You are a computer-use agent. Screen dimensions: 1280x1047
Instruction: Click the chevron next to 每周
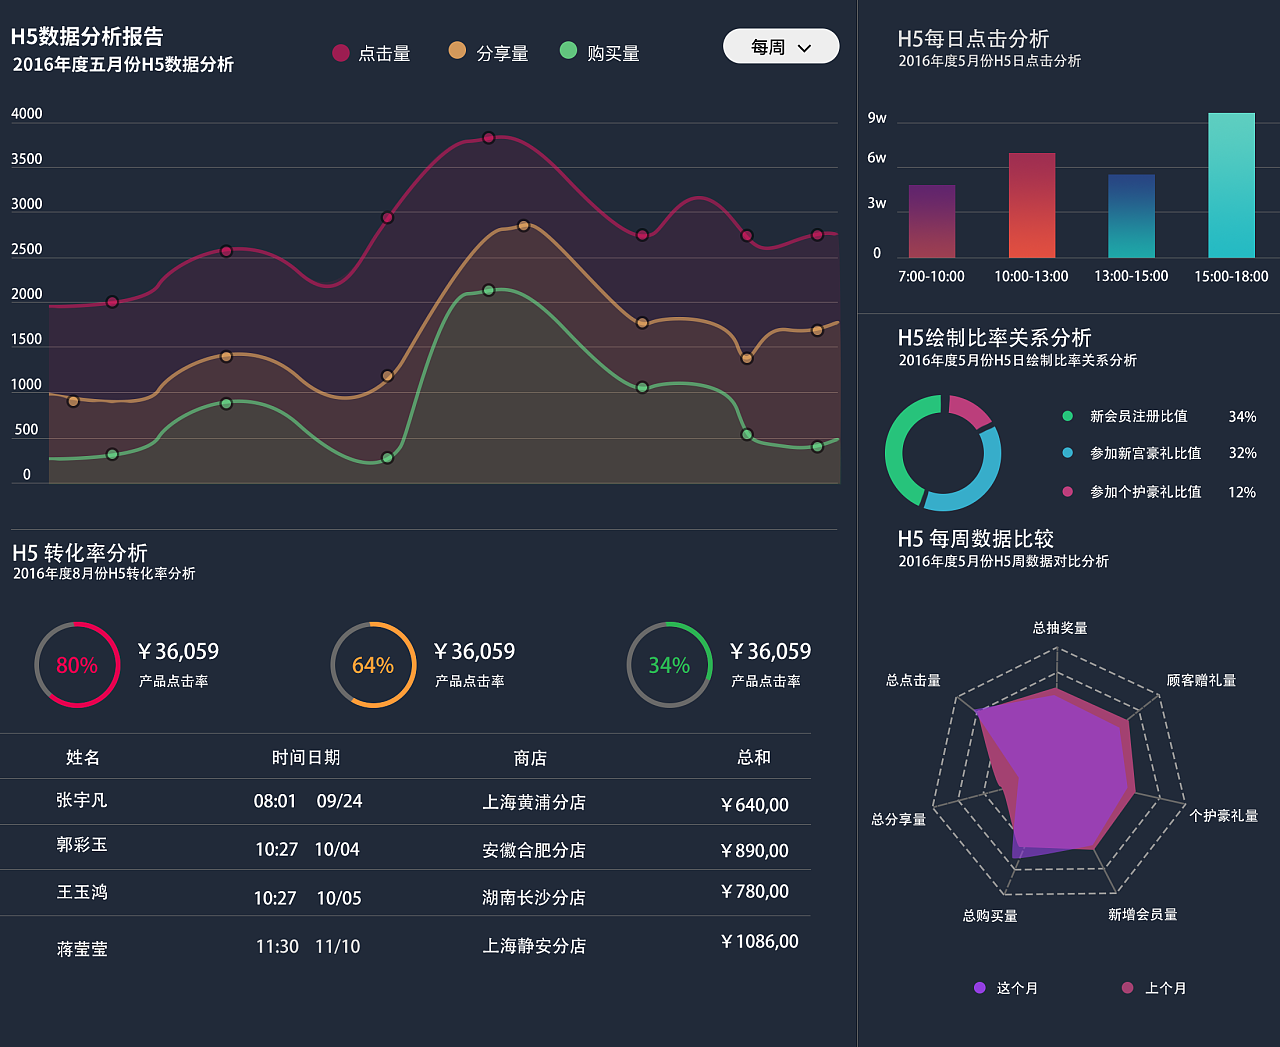(804, 46)
